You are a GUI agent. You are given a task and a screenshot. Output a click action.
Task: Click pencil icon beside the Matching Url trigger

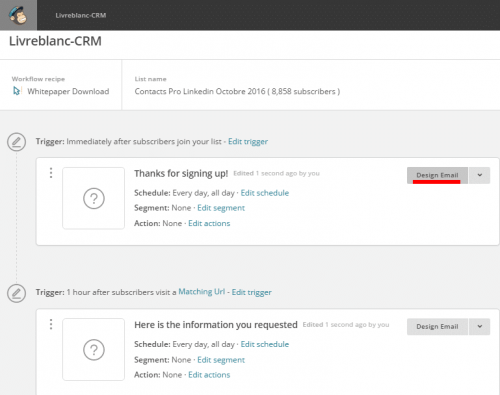(x=16, y=293)
